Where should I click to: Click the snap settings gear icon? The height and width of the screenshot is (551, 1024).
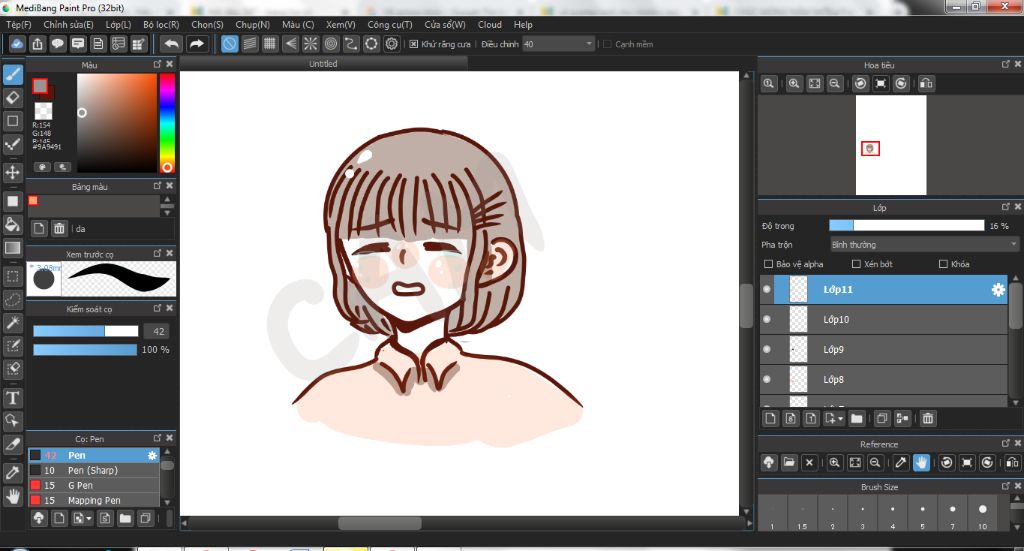pyautogui.click(x=391, y=44)
